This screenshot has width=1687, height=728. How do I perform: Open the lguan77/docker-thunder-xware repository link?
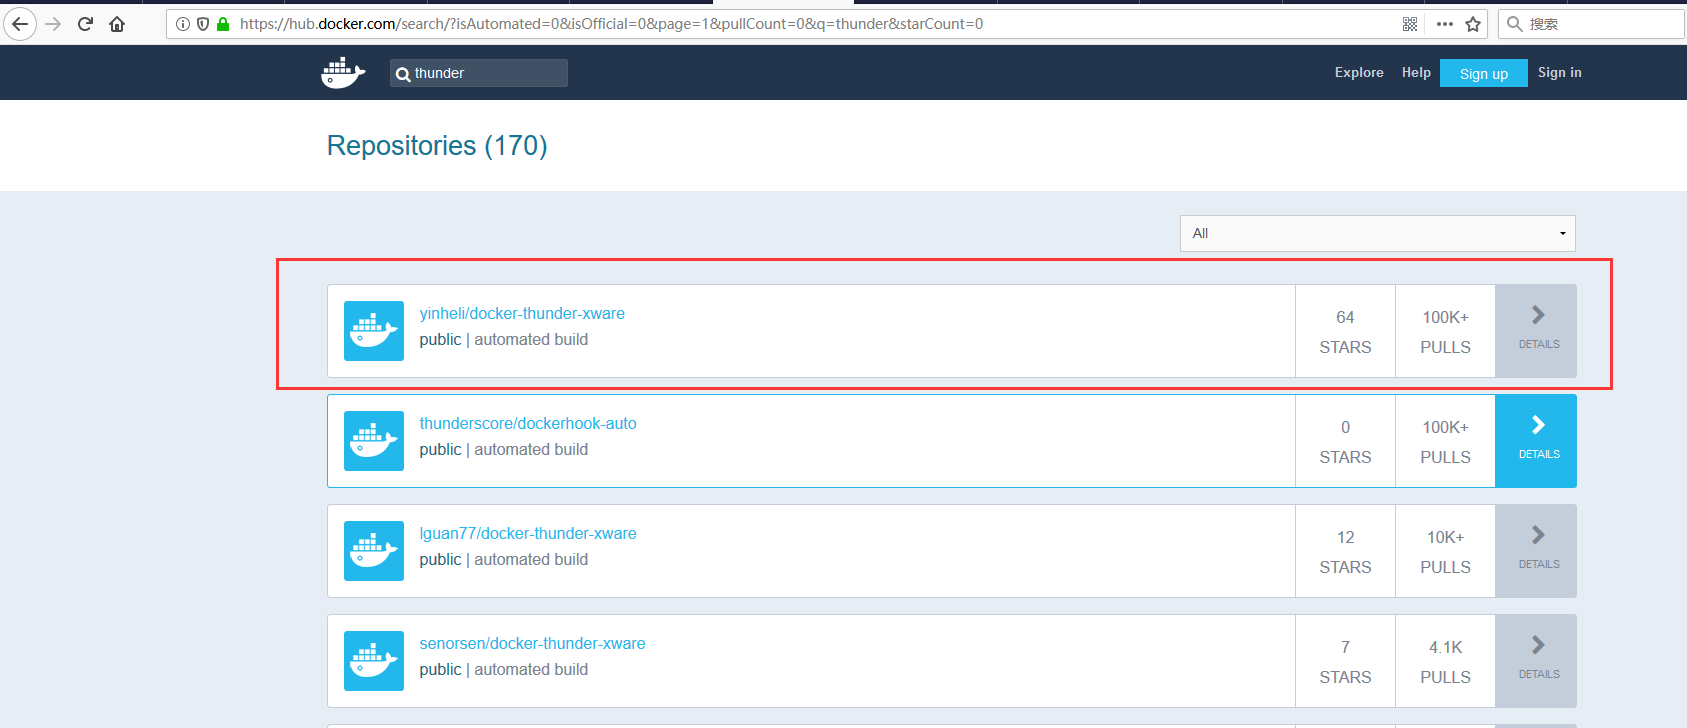[528, 533]
